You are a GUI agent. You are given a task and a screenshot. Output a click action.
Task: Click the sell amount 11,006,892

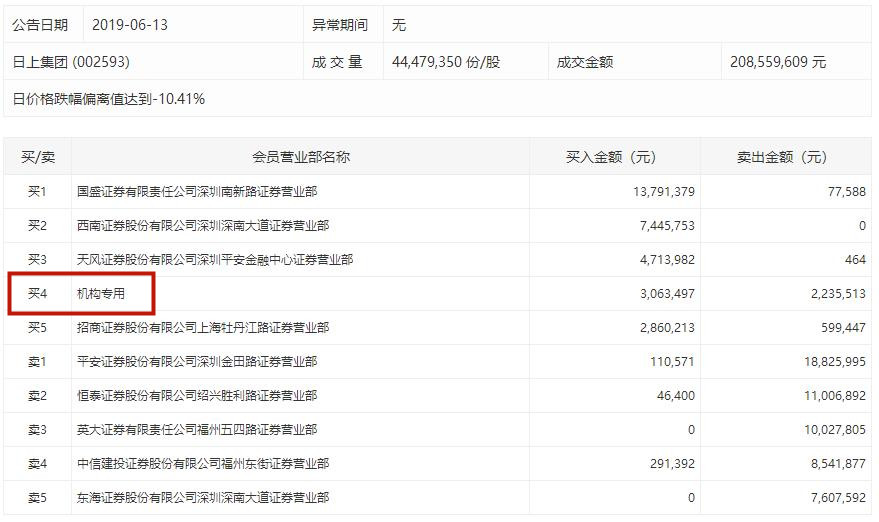pyautogui.click(x=835, y=396)
